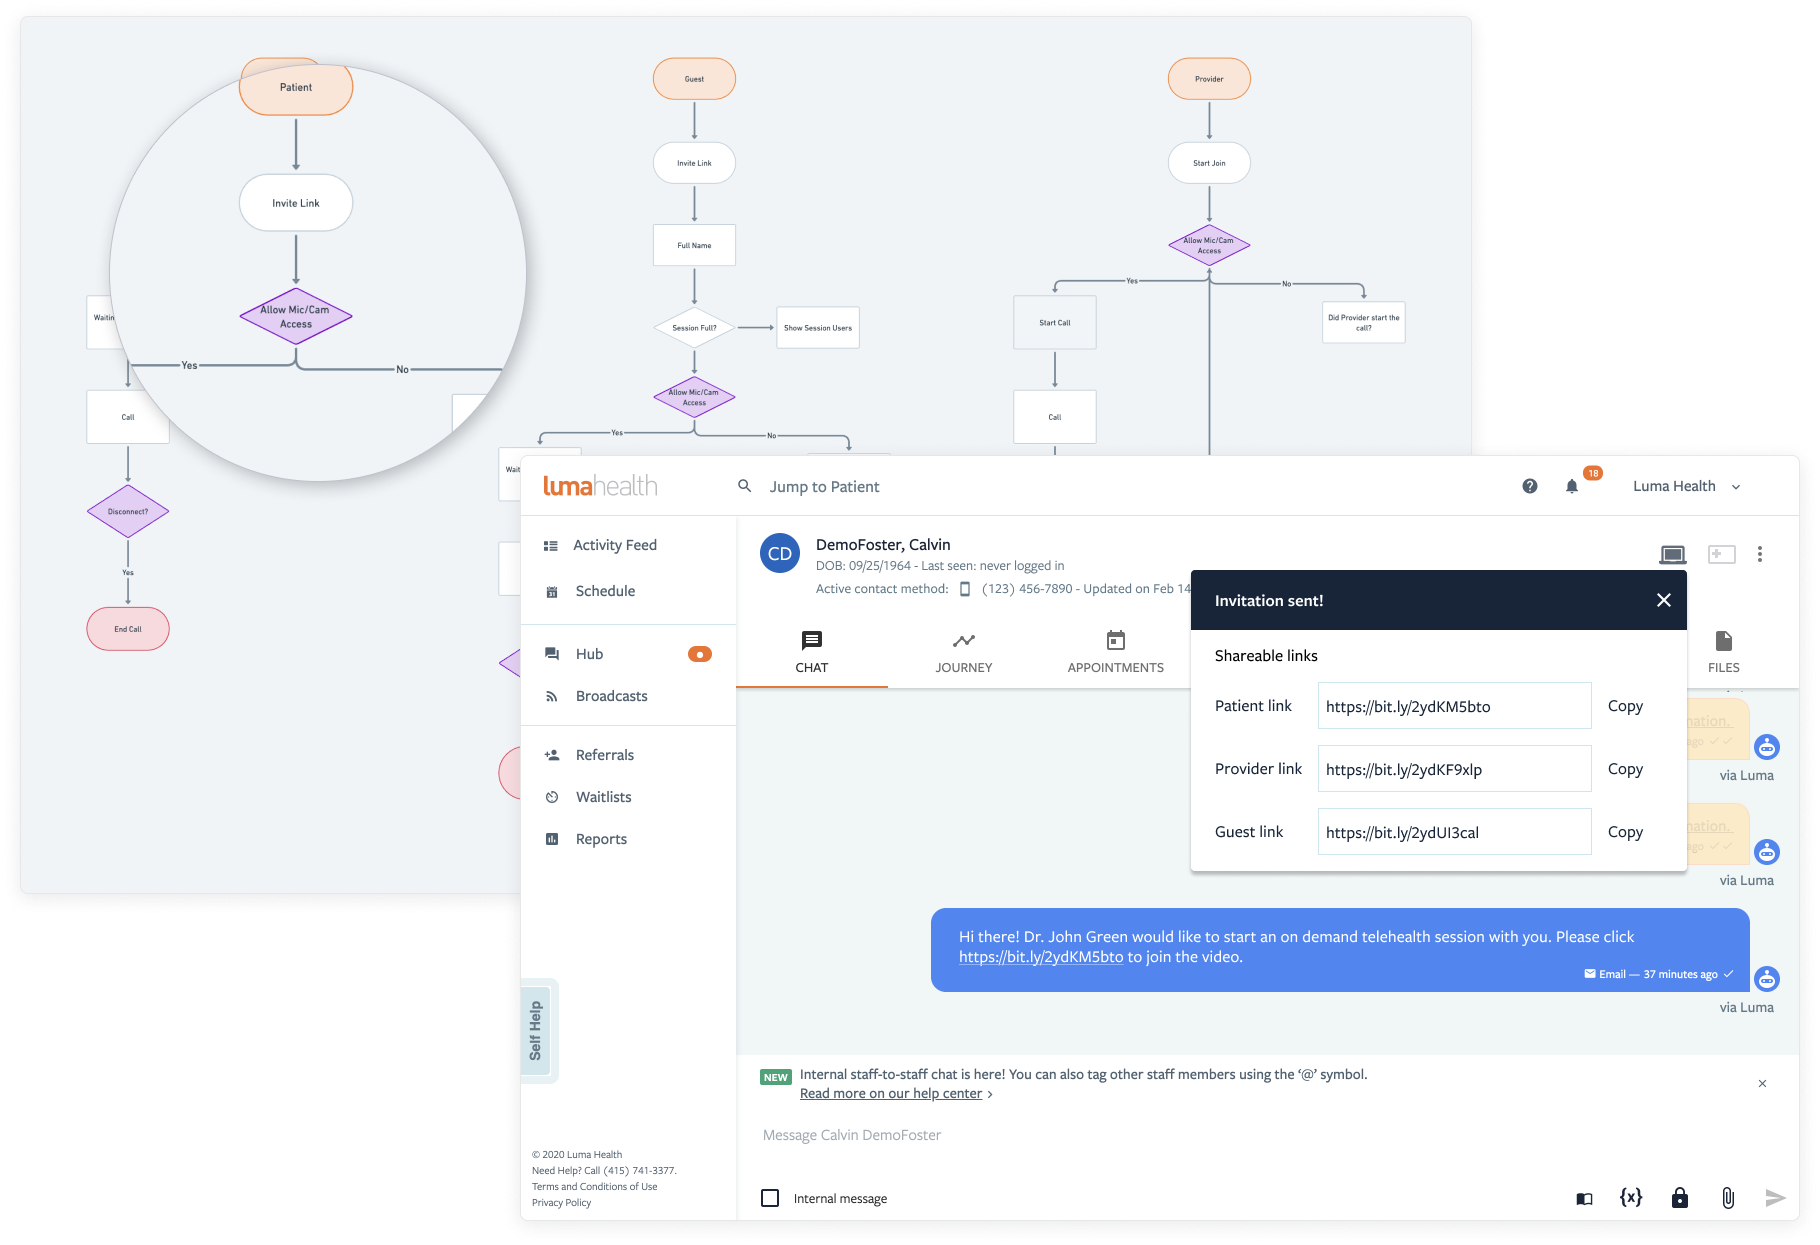
Task: Click the laptop telehealth icon
Action: coord(1672,554)
